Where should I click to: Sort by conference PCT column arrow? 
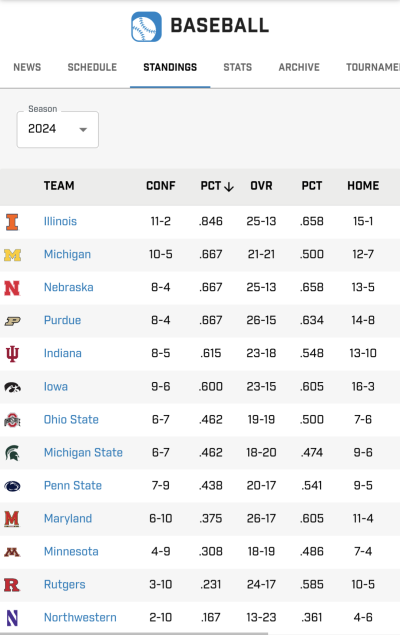point(229,186)
